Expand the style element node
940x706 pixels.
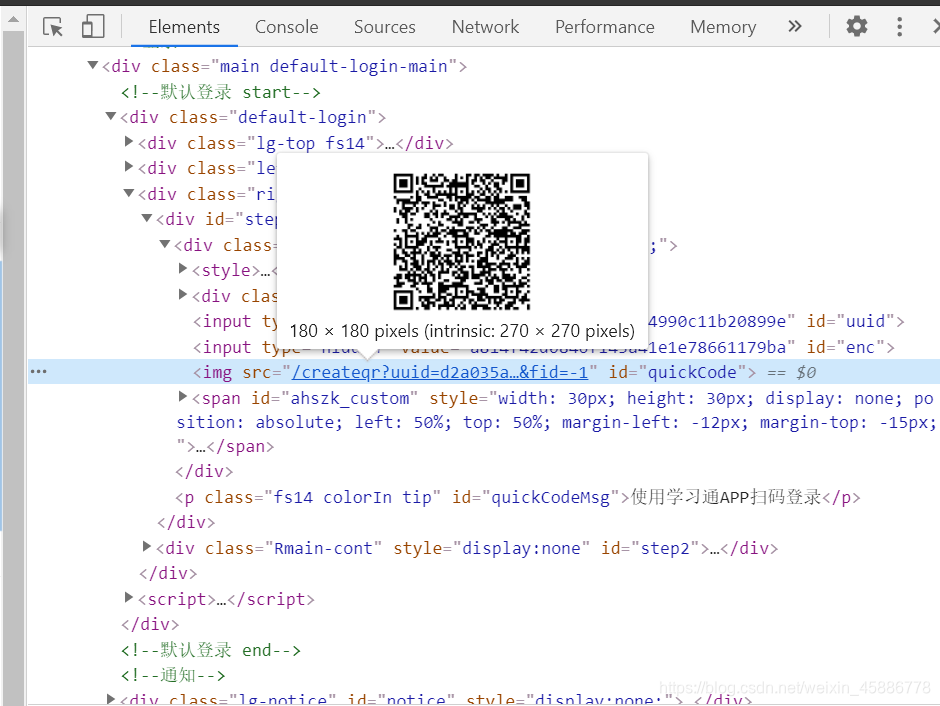click(183, 268)
